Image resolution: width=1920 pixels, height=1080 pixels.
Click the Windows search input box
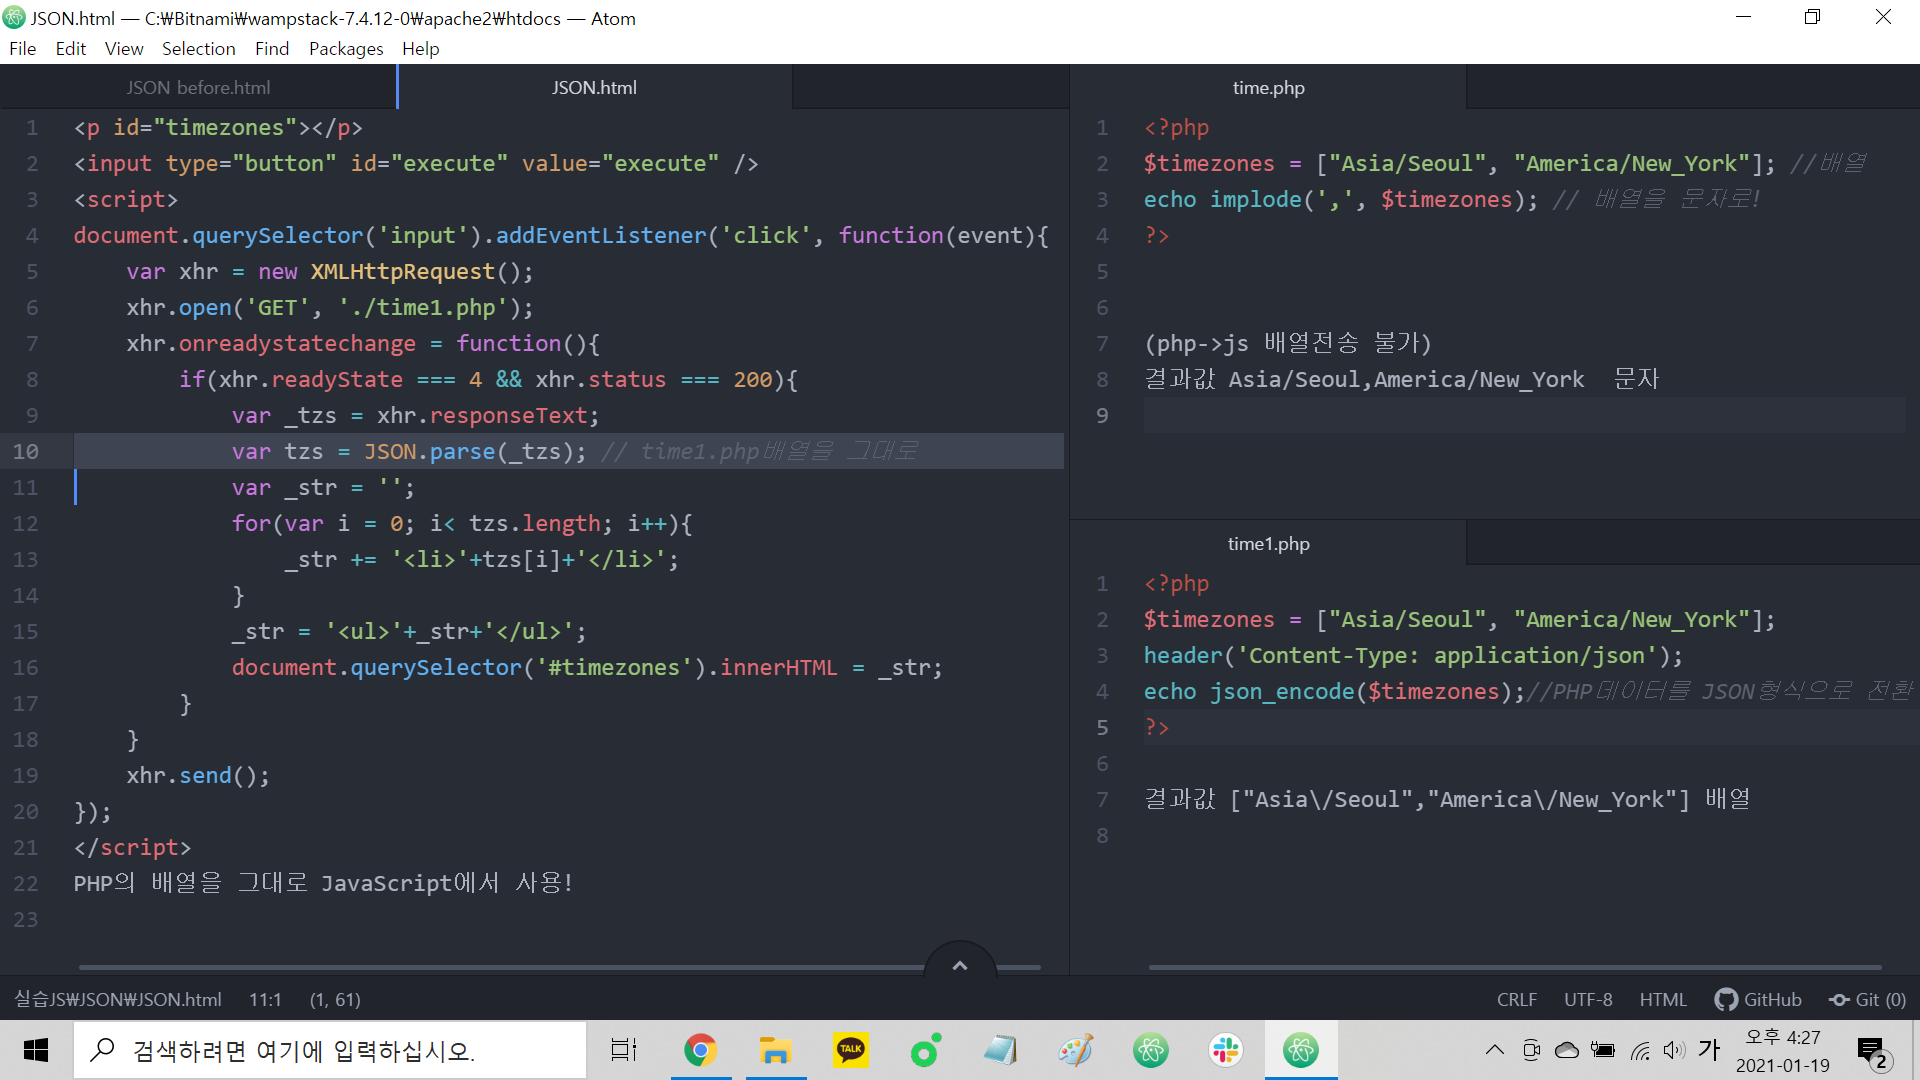coord(330,1050)
